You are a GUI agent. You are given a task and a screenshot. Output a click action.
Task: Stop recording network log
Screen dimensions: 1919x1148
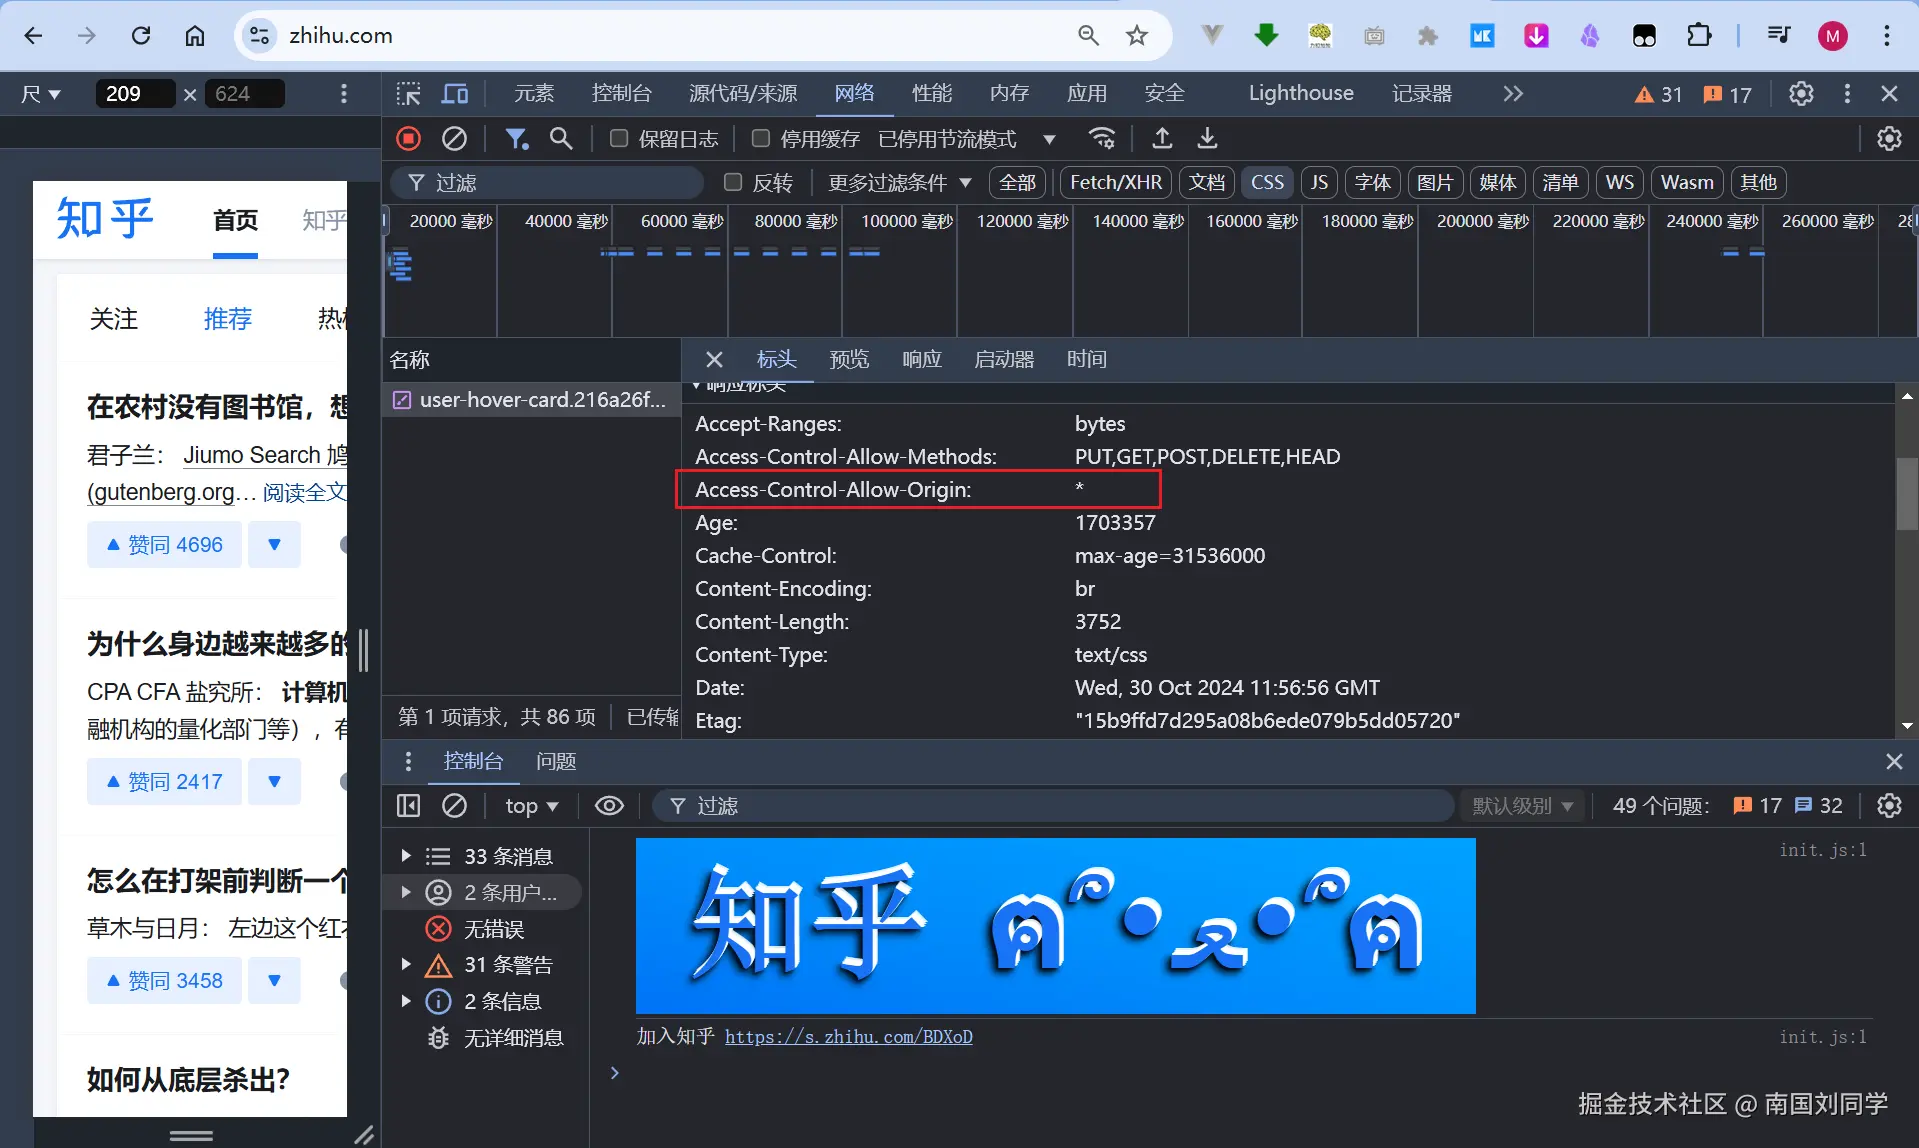pyautogui.click(x=408, y=138)
